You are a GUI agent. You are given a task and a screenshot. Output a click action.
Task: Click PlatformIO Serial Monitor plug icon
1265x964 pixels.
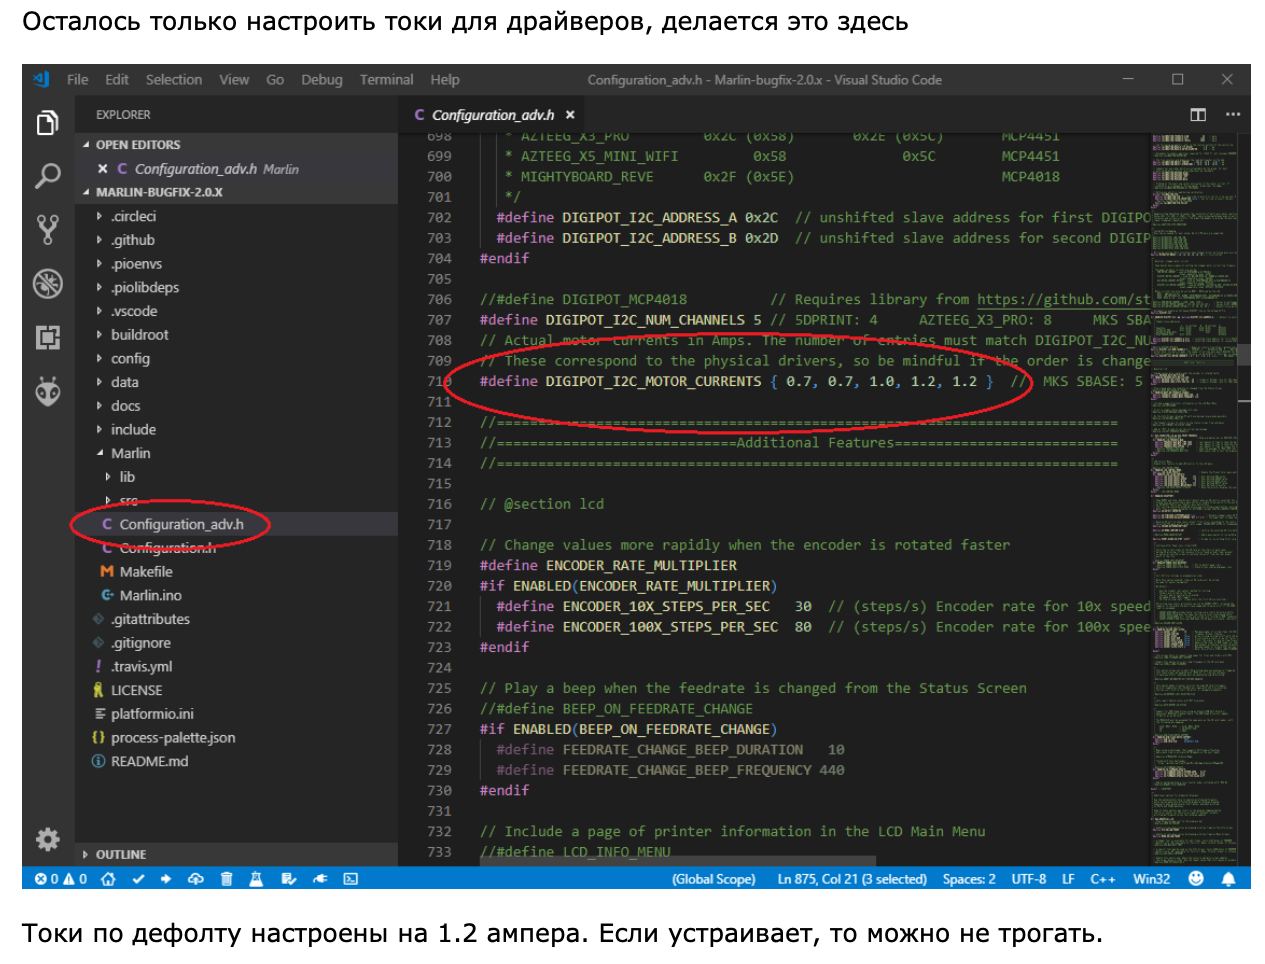point(320,879)
